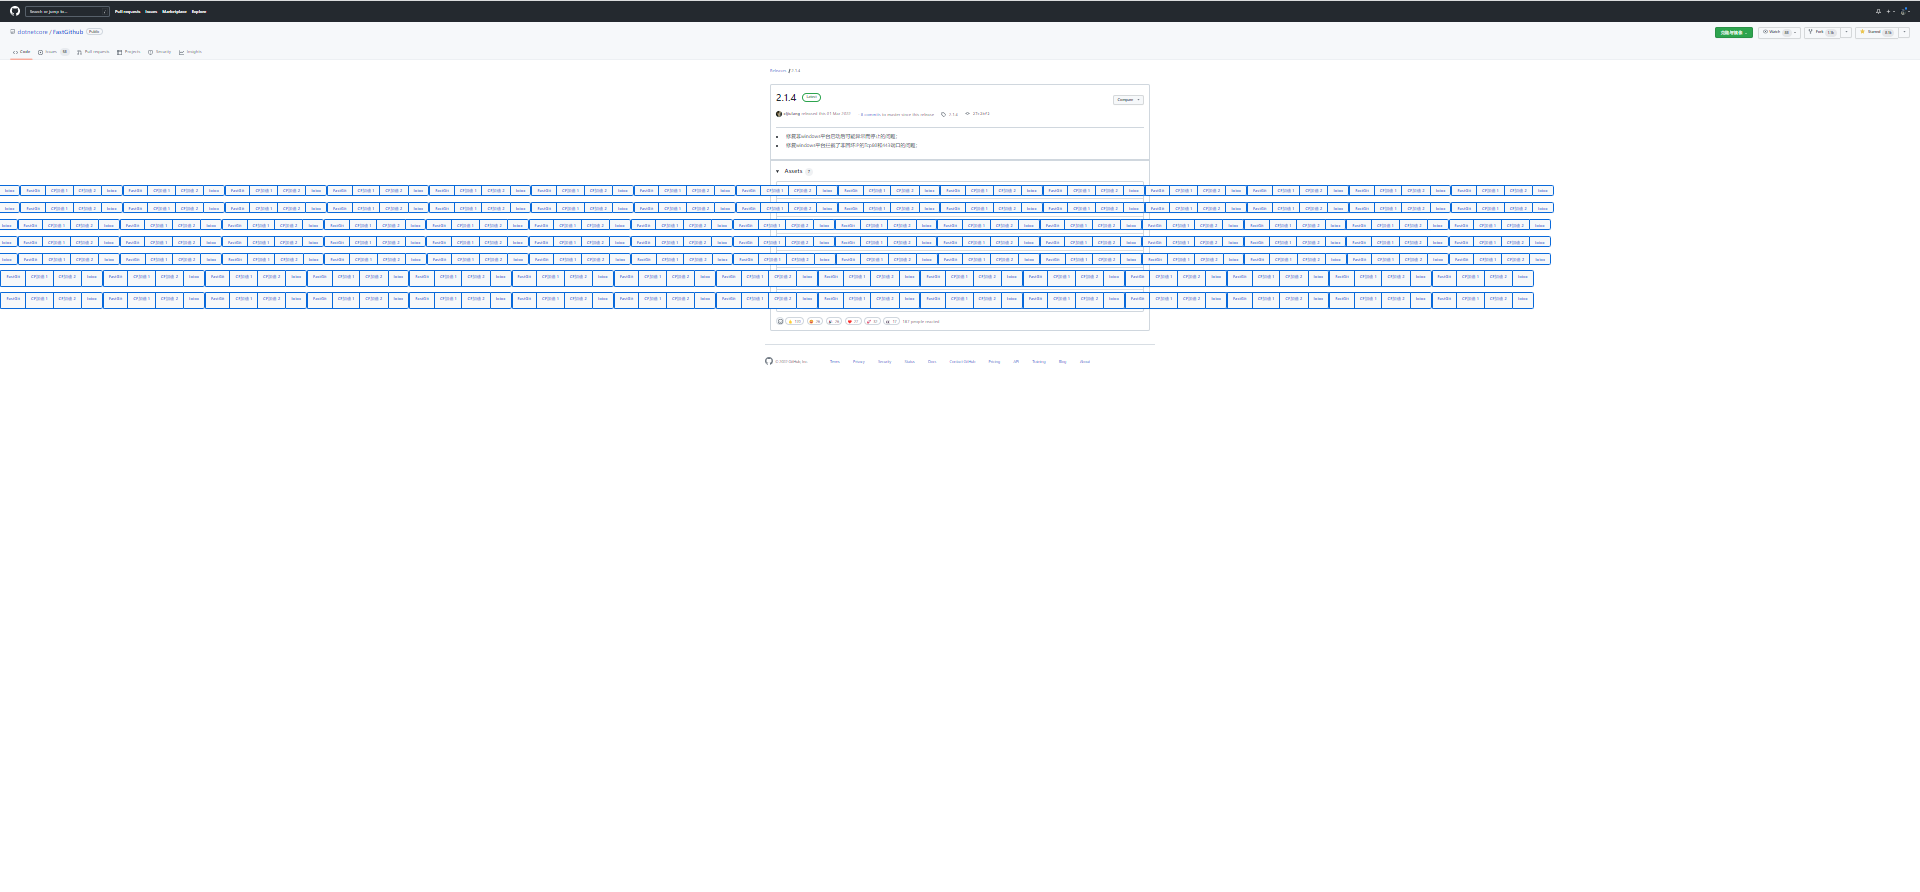The height and width of the screenshot is (892, 1920).
Task: Open the Contact GitHub footer link
Action: coord(962,362)
